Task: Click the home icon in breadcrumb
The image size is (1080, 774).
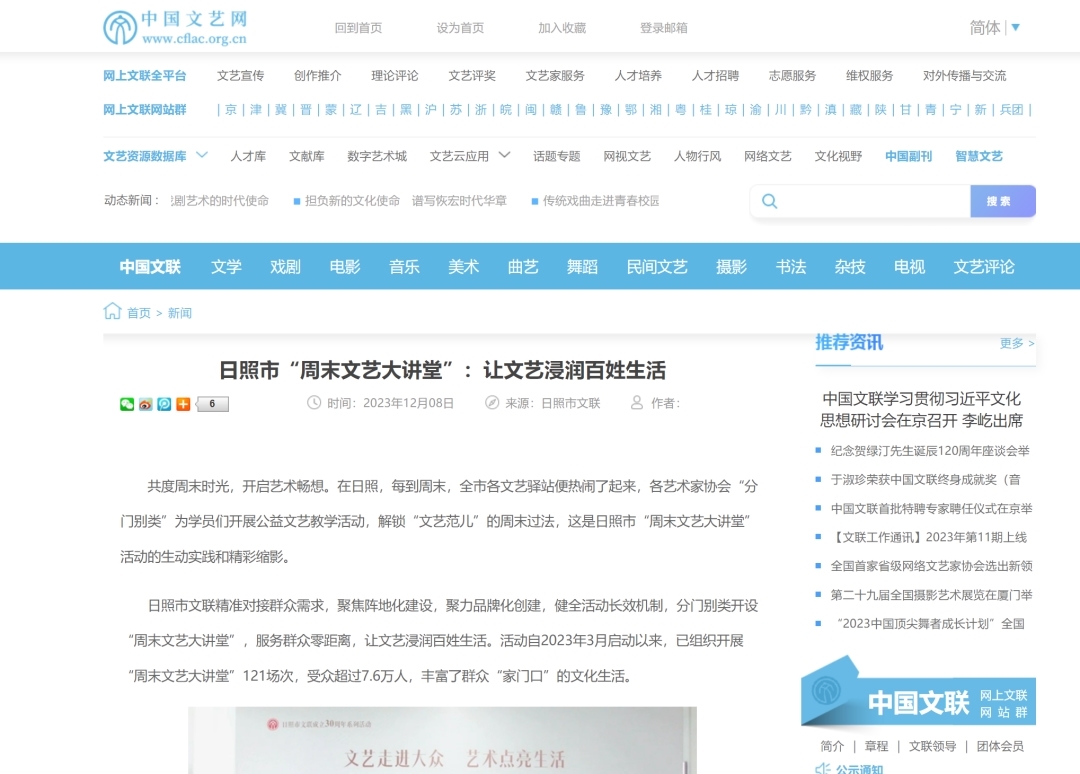Action: click(112, 311)
